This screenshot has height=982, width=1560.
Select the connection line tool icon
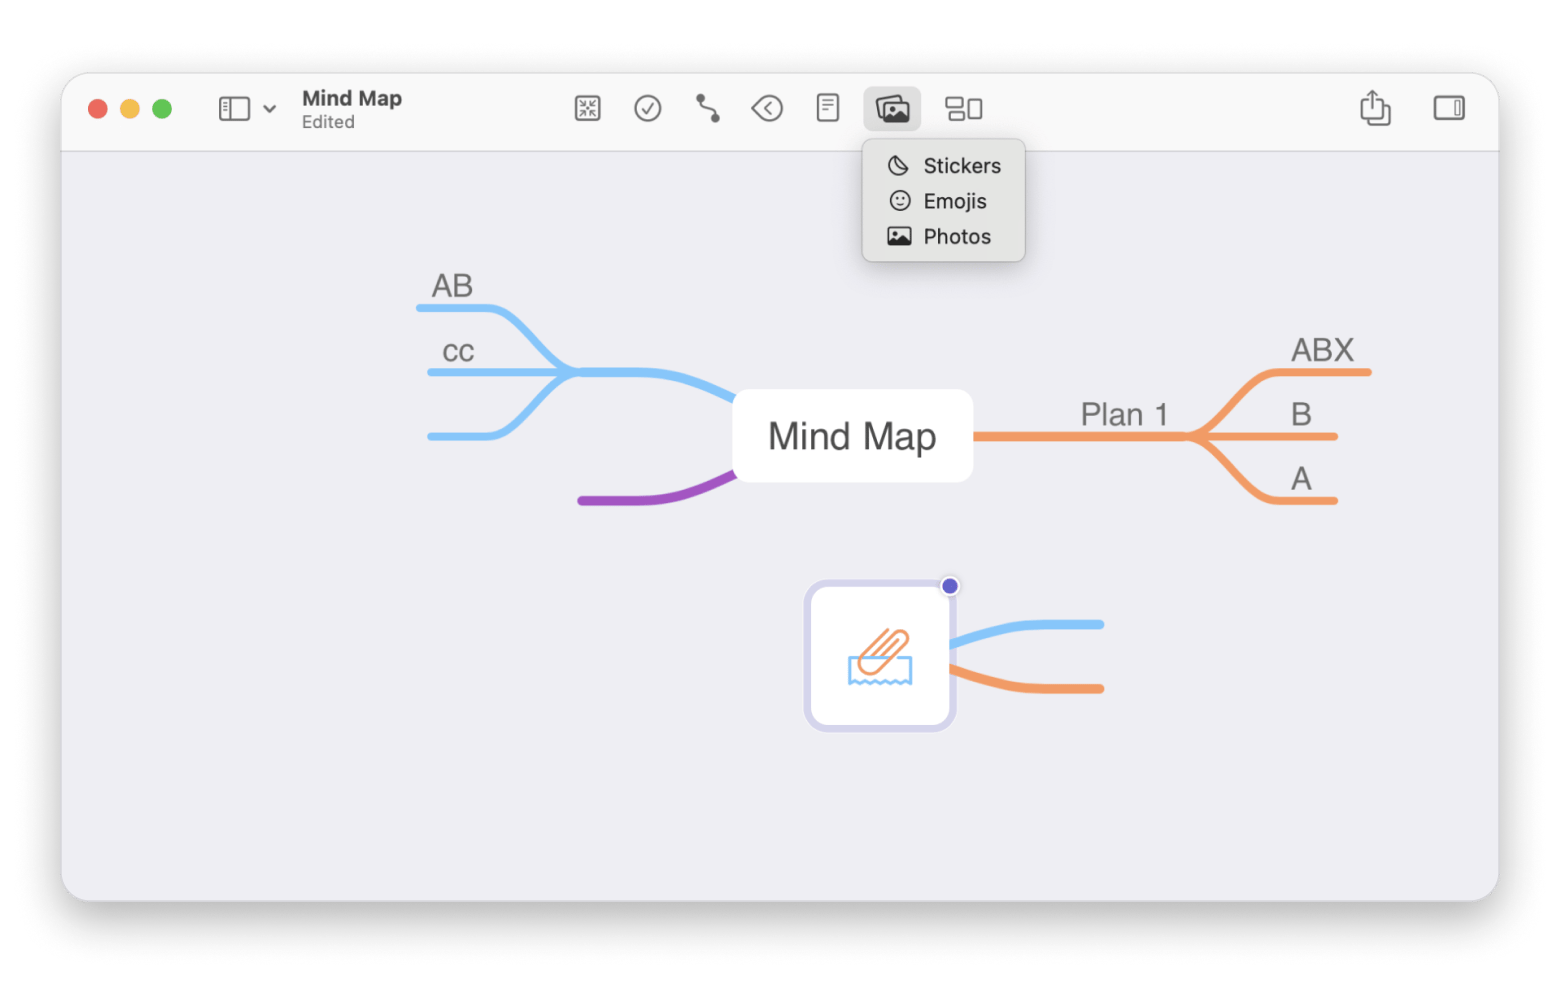(x=708, y=108)
